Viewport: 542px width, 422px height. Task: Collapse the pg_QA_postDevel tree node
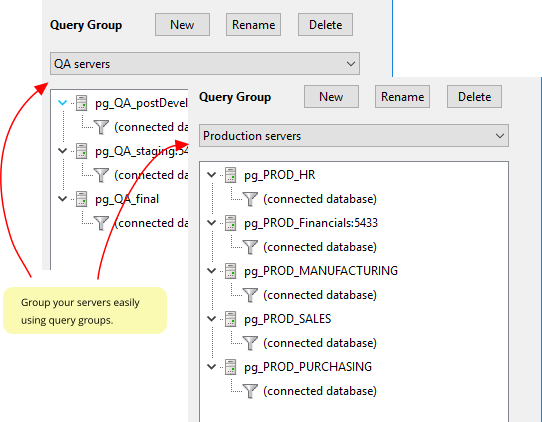click(62, 103)
